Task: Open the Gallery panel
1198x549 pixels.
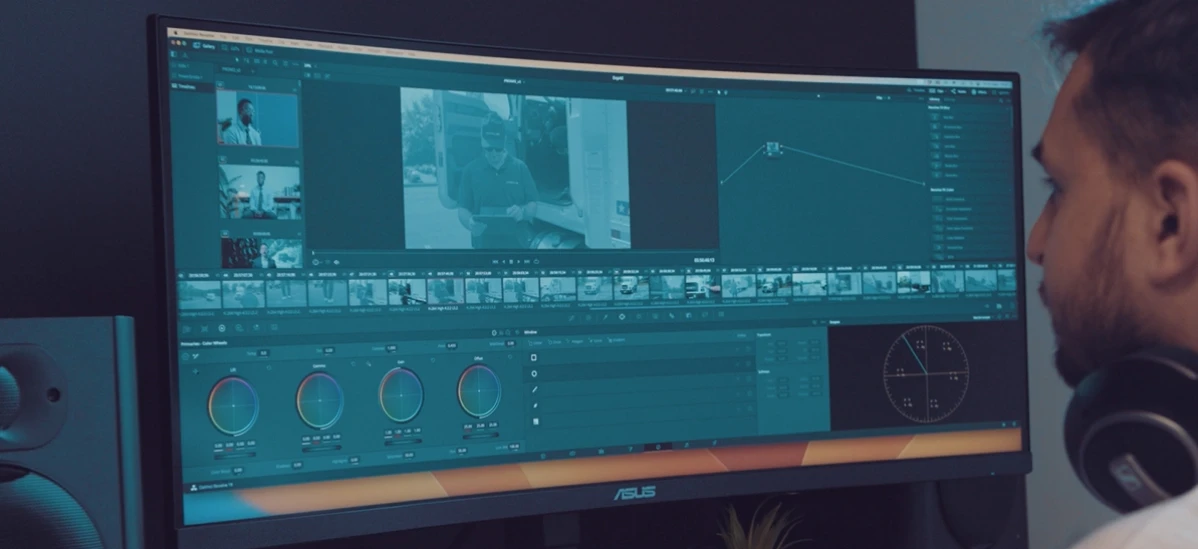Action: pyautogui.click(x=204, y=46)
